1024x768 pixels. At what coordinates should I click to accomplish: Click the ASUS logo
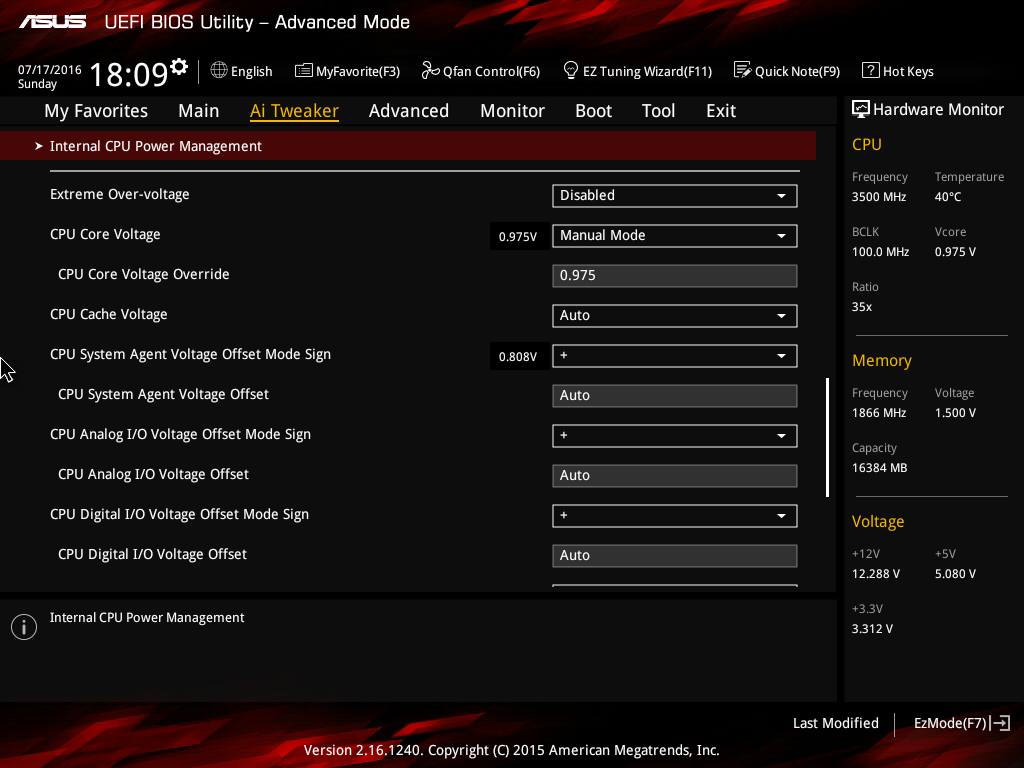(52, 22)
